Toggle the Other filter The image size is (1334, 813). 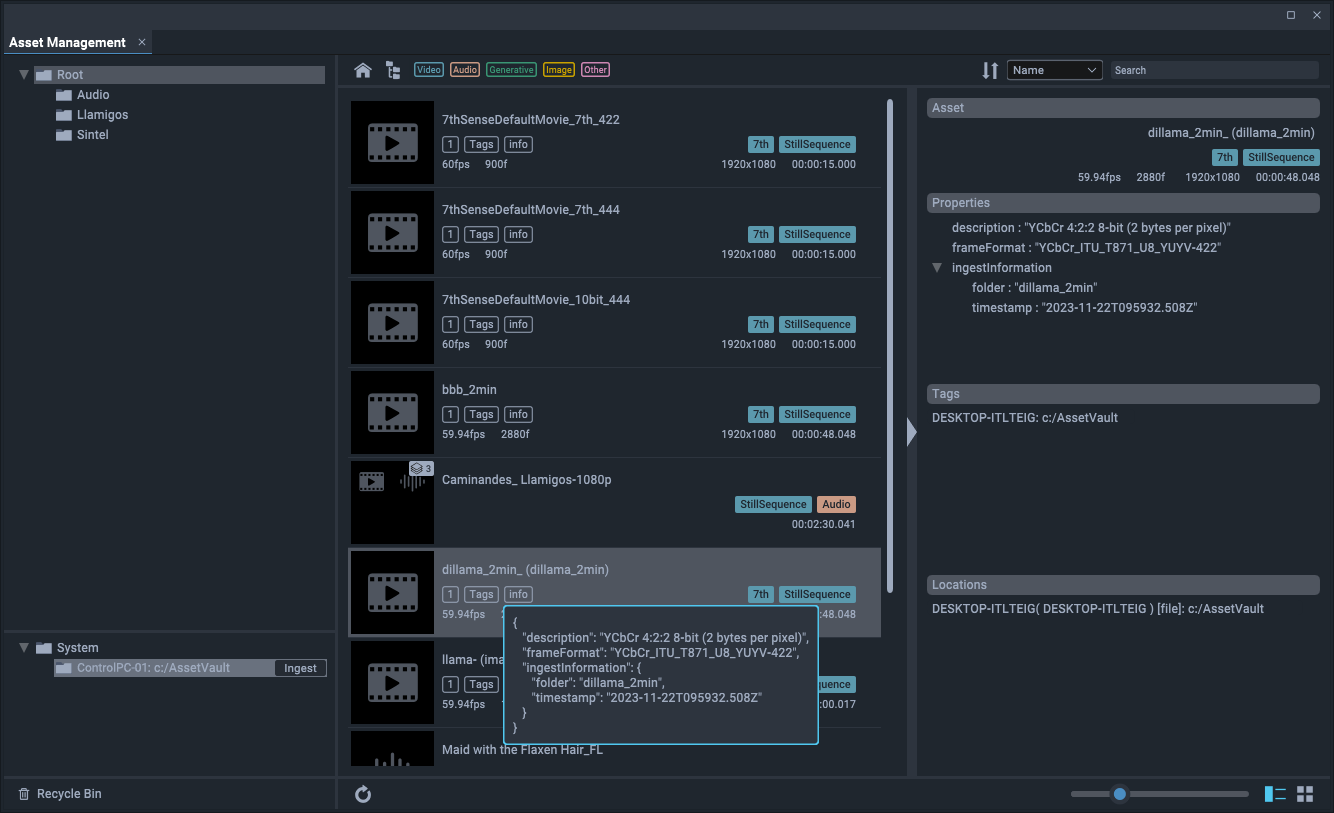click(x=596, y=70)
